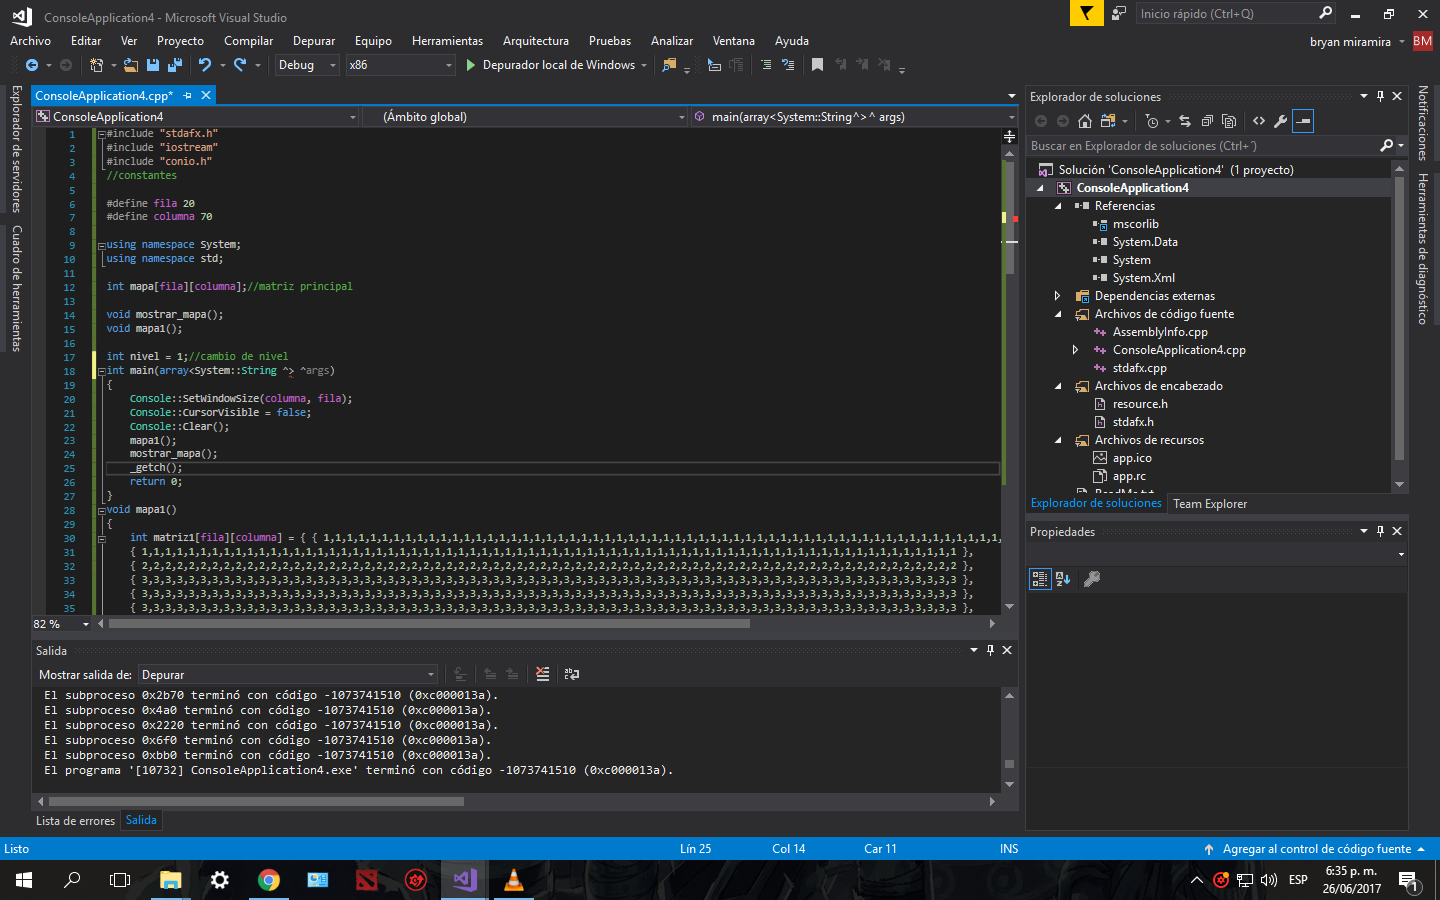Toggle auto-hide pin on Salida panel
This screenshot has height=900, width=1440.
point(990,650)
